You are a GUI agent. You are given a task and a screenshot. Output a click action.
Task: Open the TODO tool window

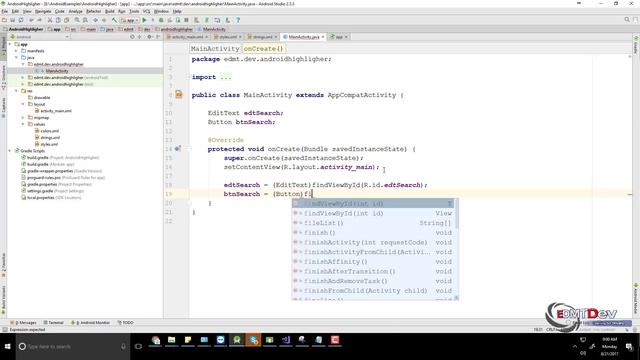pos(126,322)
